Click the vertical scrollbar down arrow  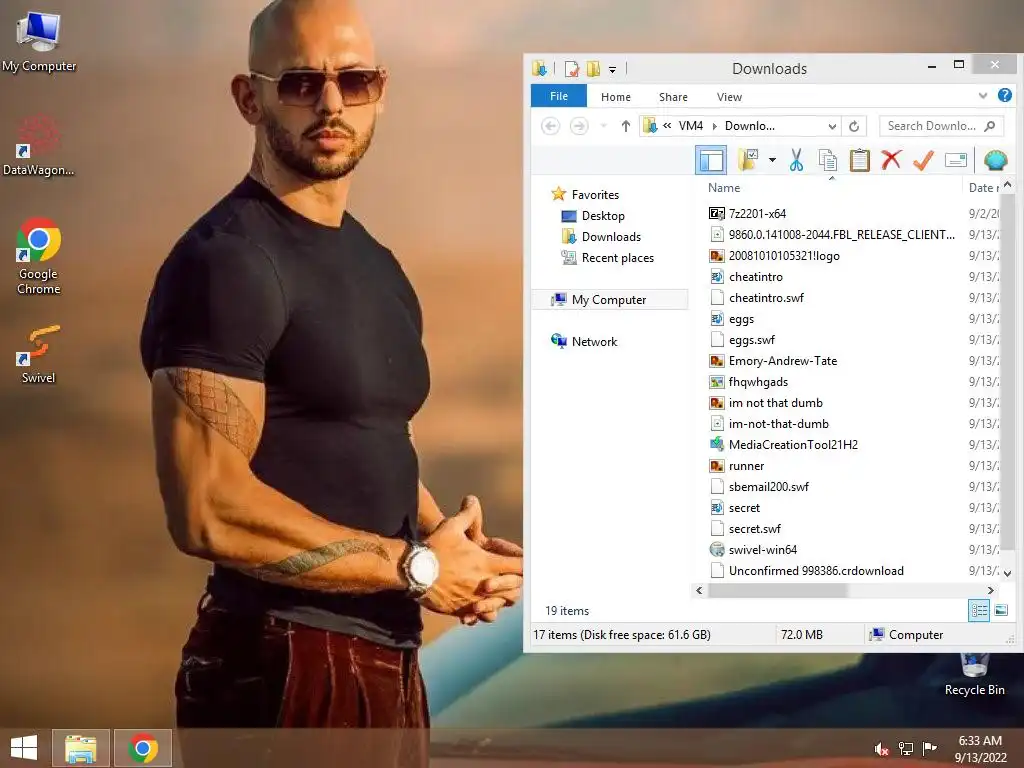pyautogui.click(x=1008, y=573)
